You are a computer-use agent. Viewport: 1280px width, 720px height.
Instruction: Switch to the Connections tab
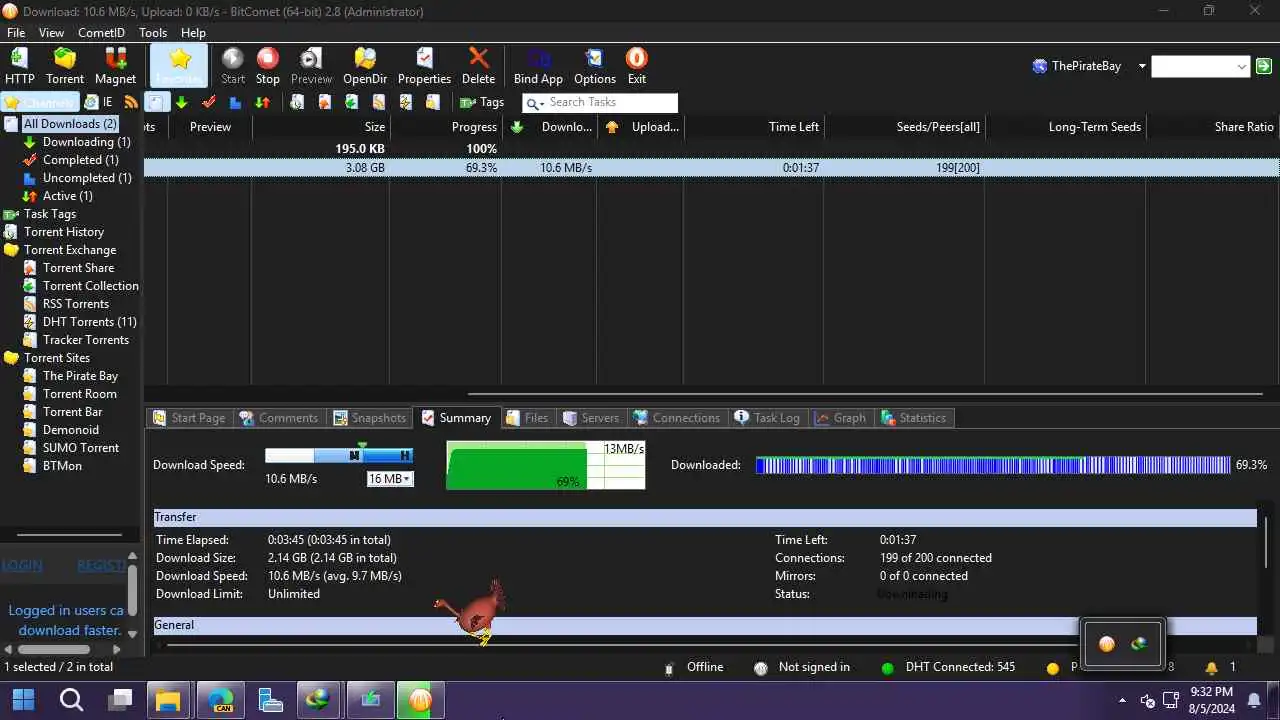[676, 418]
